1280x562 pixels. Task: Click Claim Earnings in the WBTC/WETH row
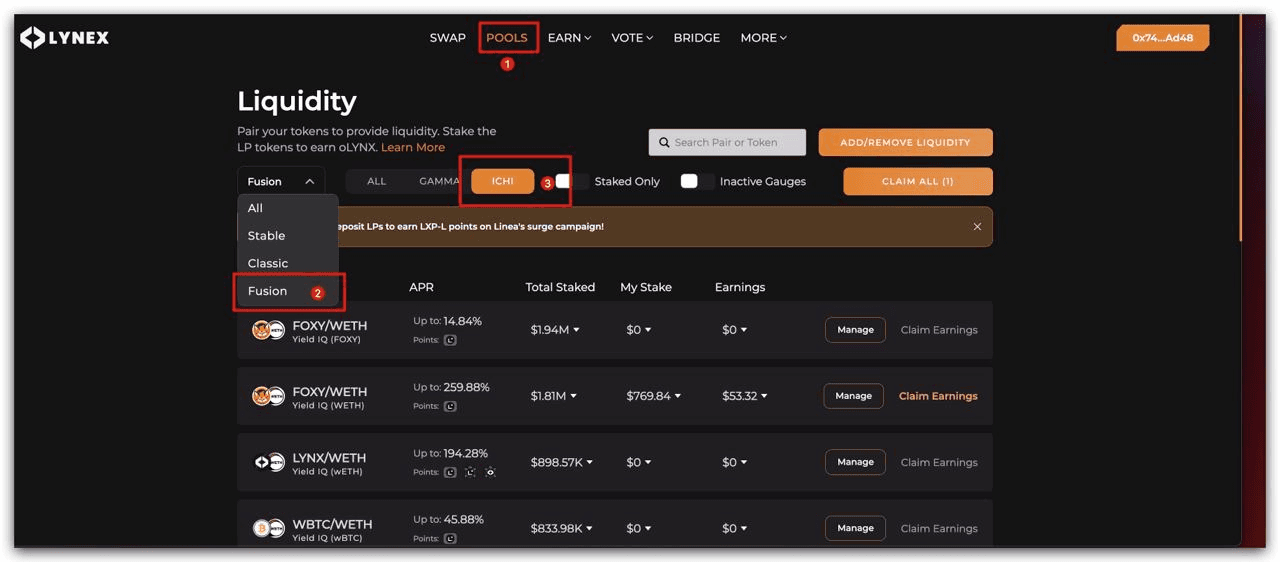pyautogui.click(x=939, y=528)
